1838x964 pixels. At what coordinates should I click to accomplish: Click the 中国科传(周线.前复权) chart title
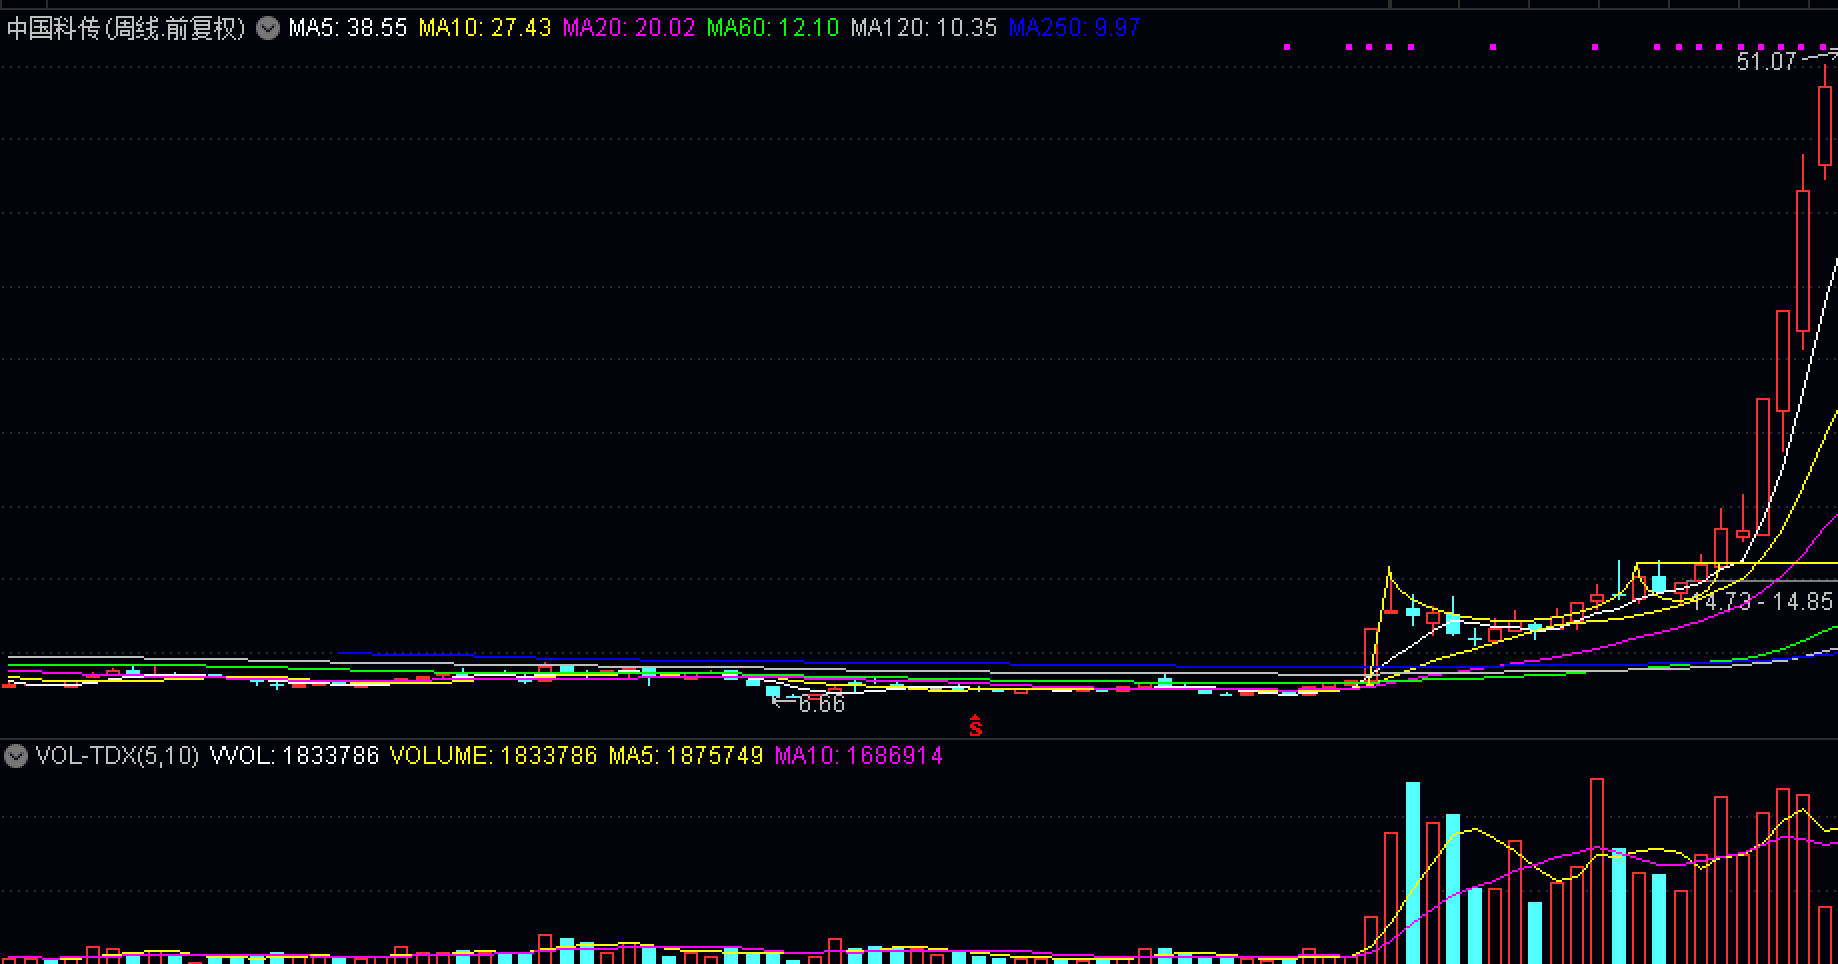(126, 28)
